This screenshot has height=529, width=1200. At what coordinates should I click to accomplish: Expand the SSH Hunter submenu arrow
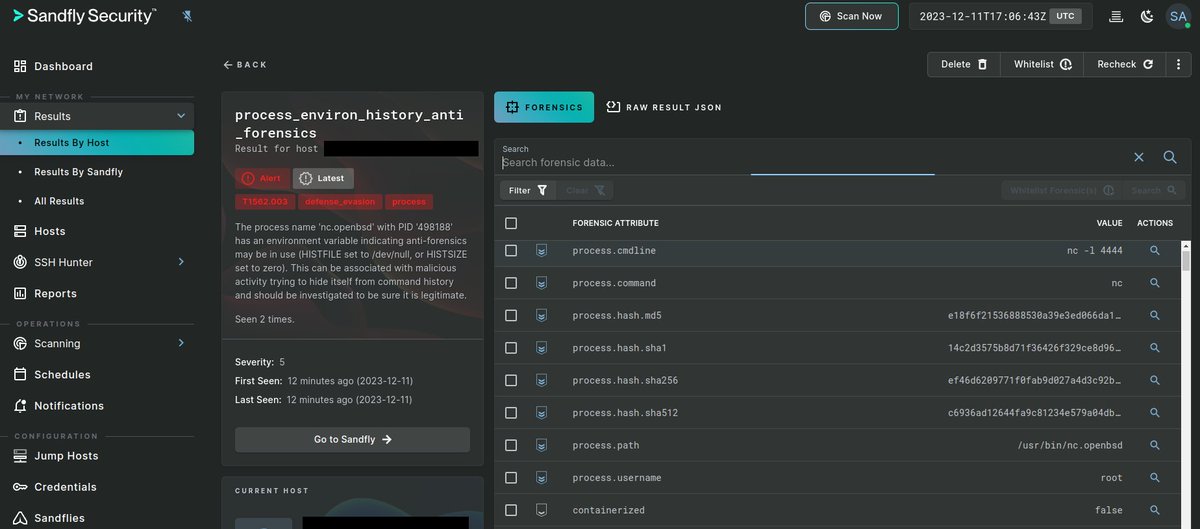(x=181, y=262)
